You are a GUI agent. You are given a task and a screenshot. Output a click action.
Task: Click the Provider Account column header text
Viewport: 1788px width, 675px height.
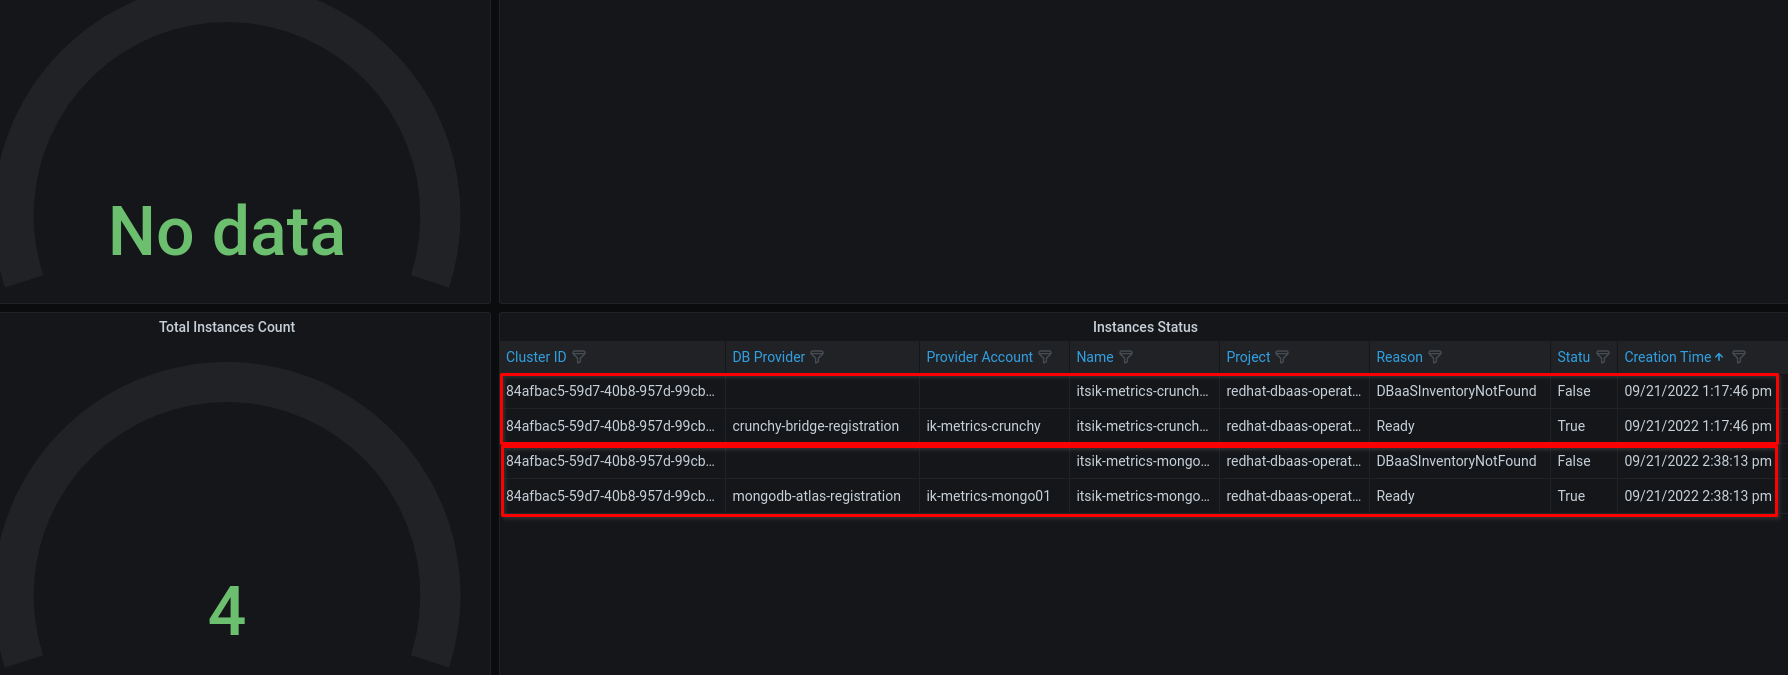(979, 357)
